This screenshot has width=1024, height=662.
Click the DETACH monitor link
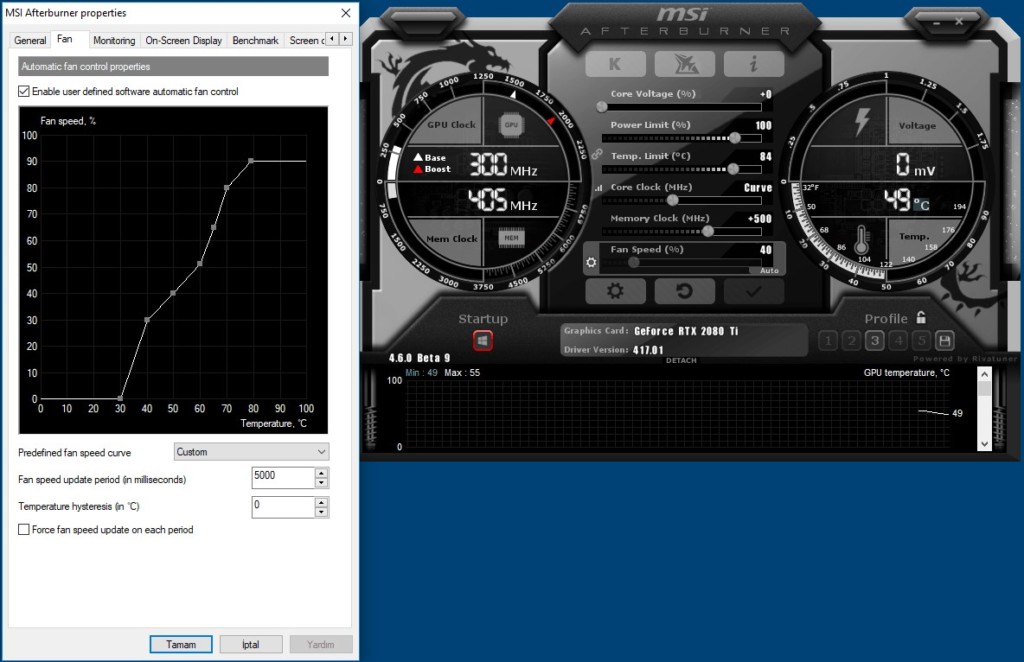click(x=681, y=360)
